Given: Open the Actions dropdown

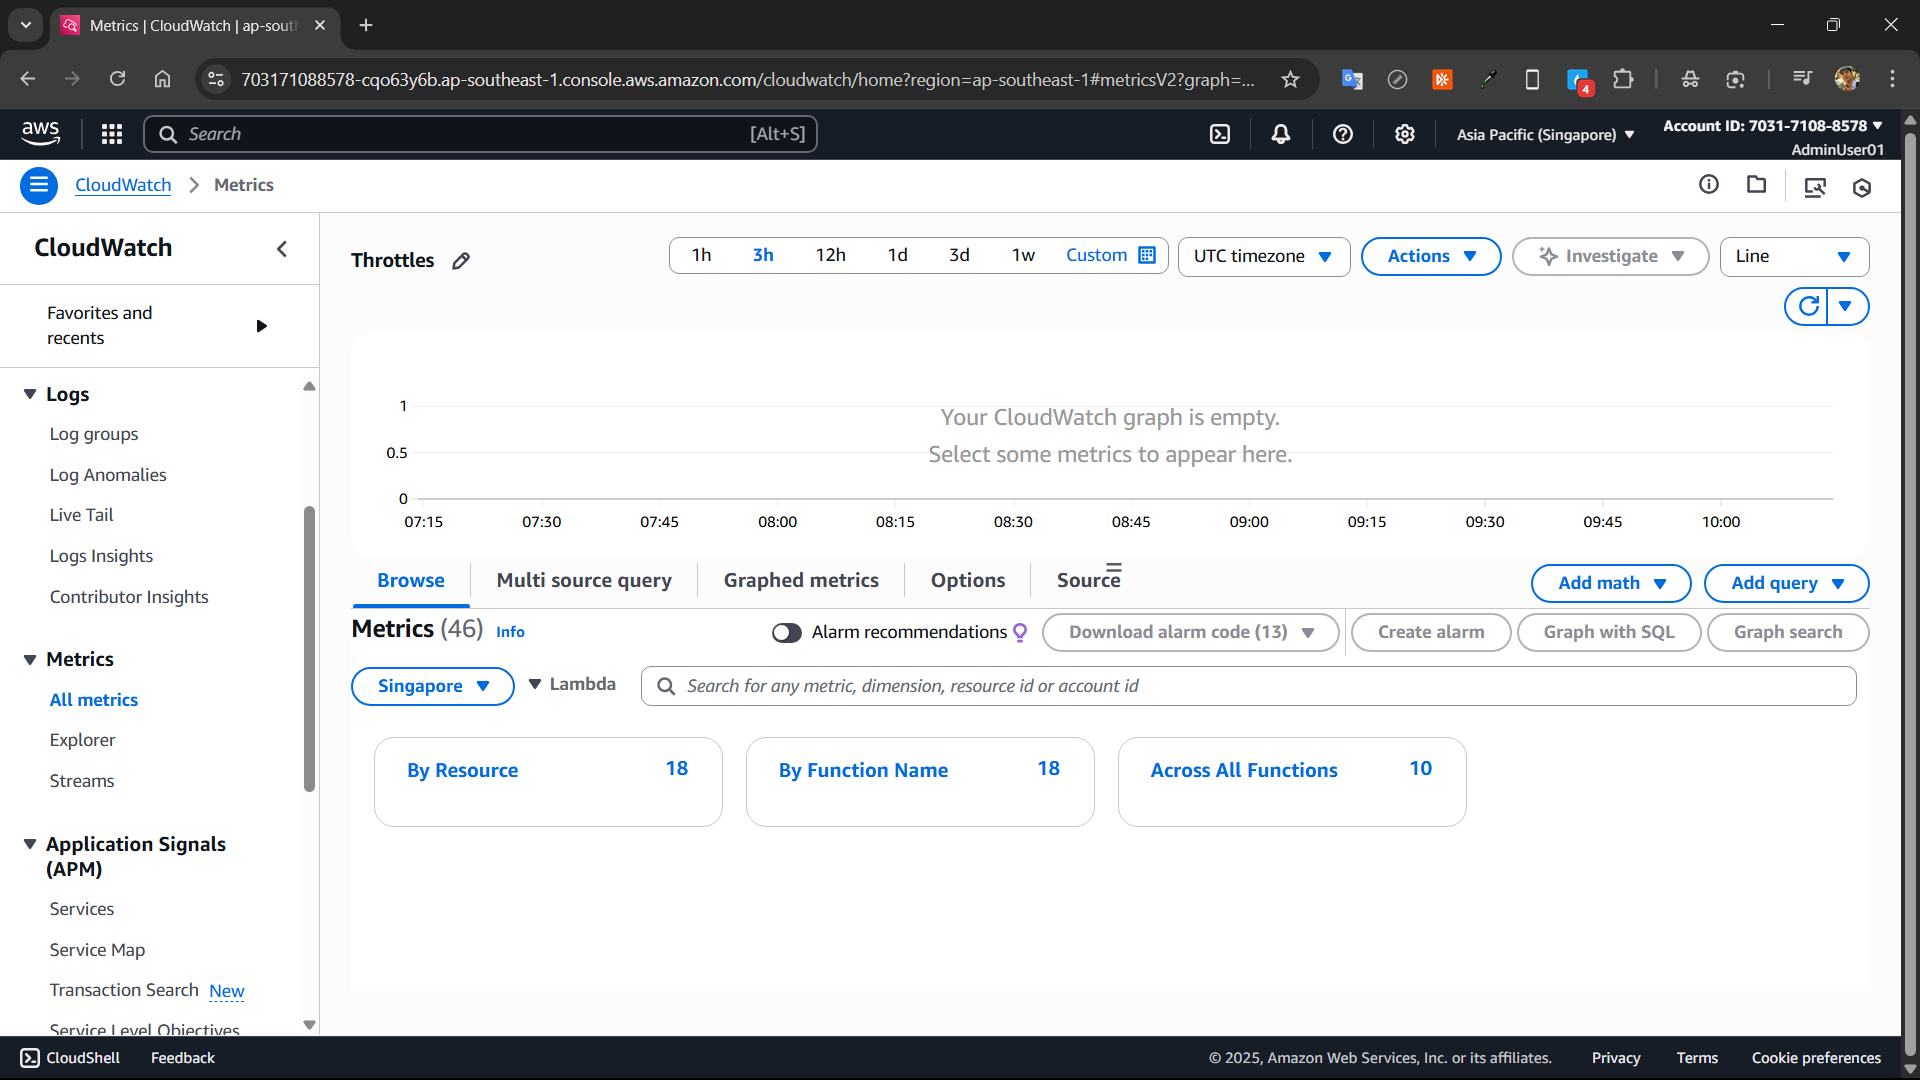Looking at the screenshot, I should coord(1431,256).
